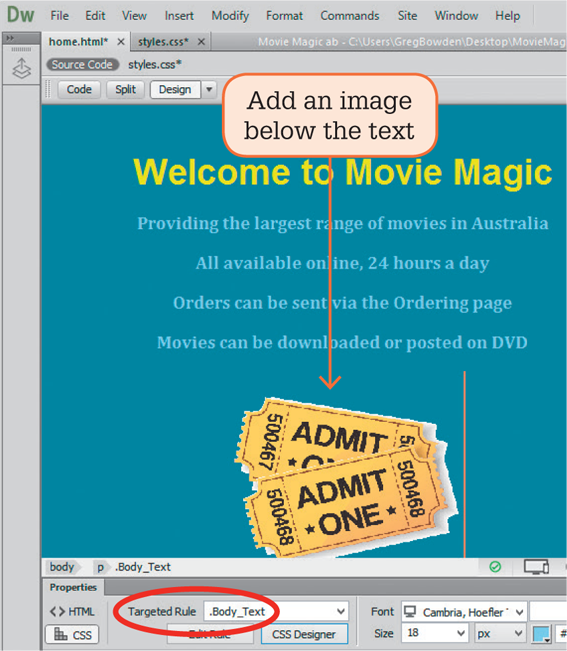567x651 pixels.
Task: Click the layers icon in the side panel
Action: pyautogui.click(x=21, y=69)
